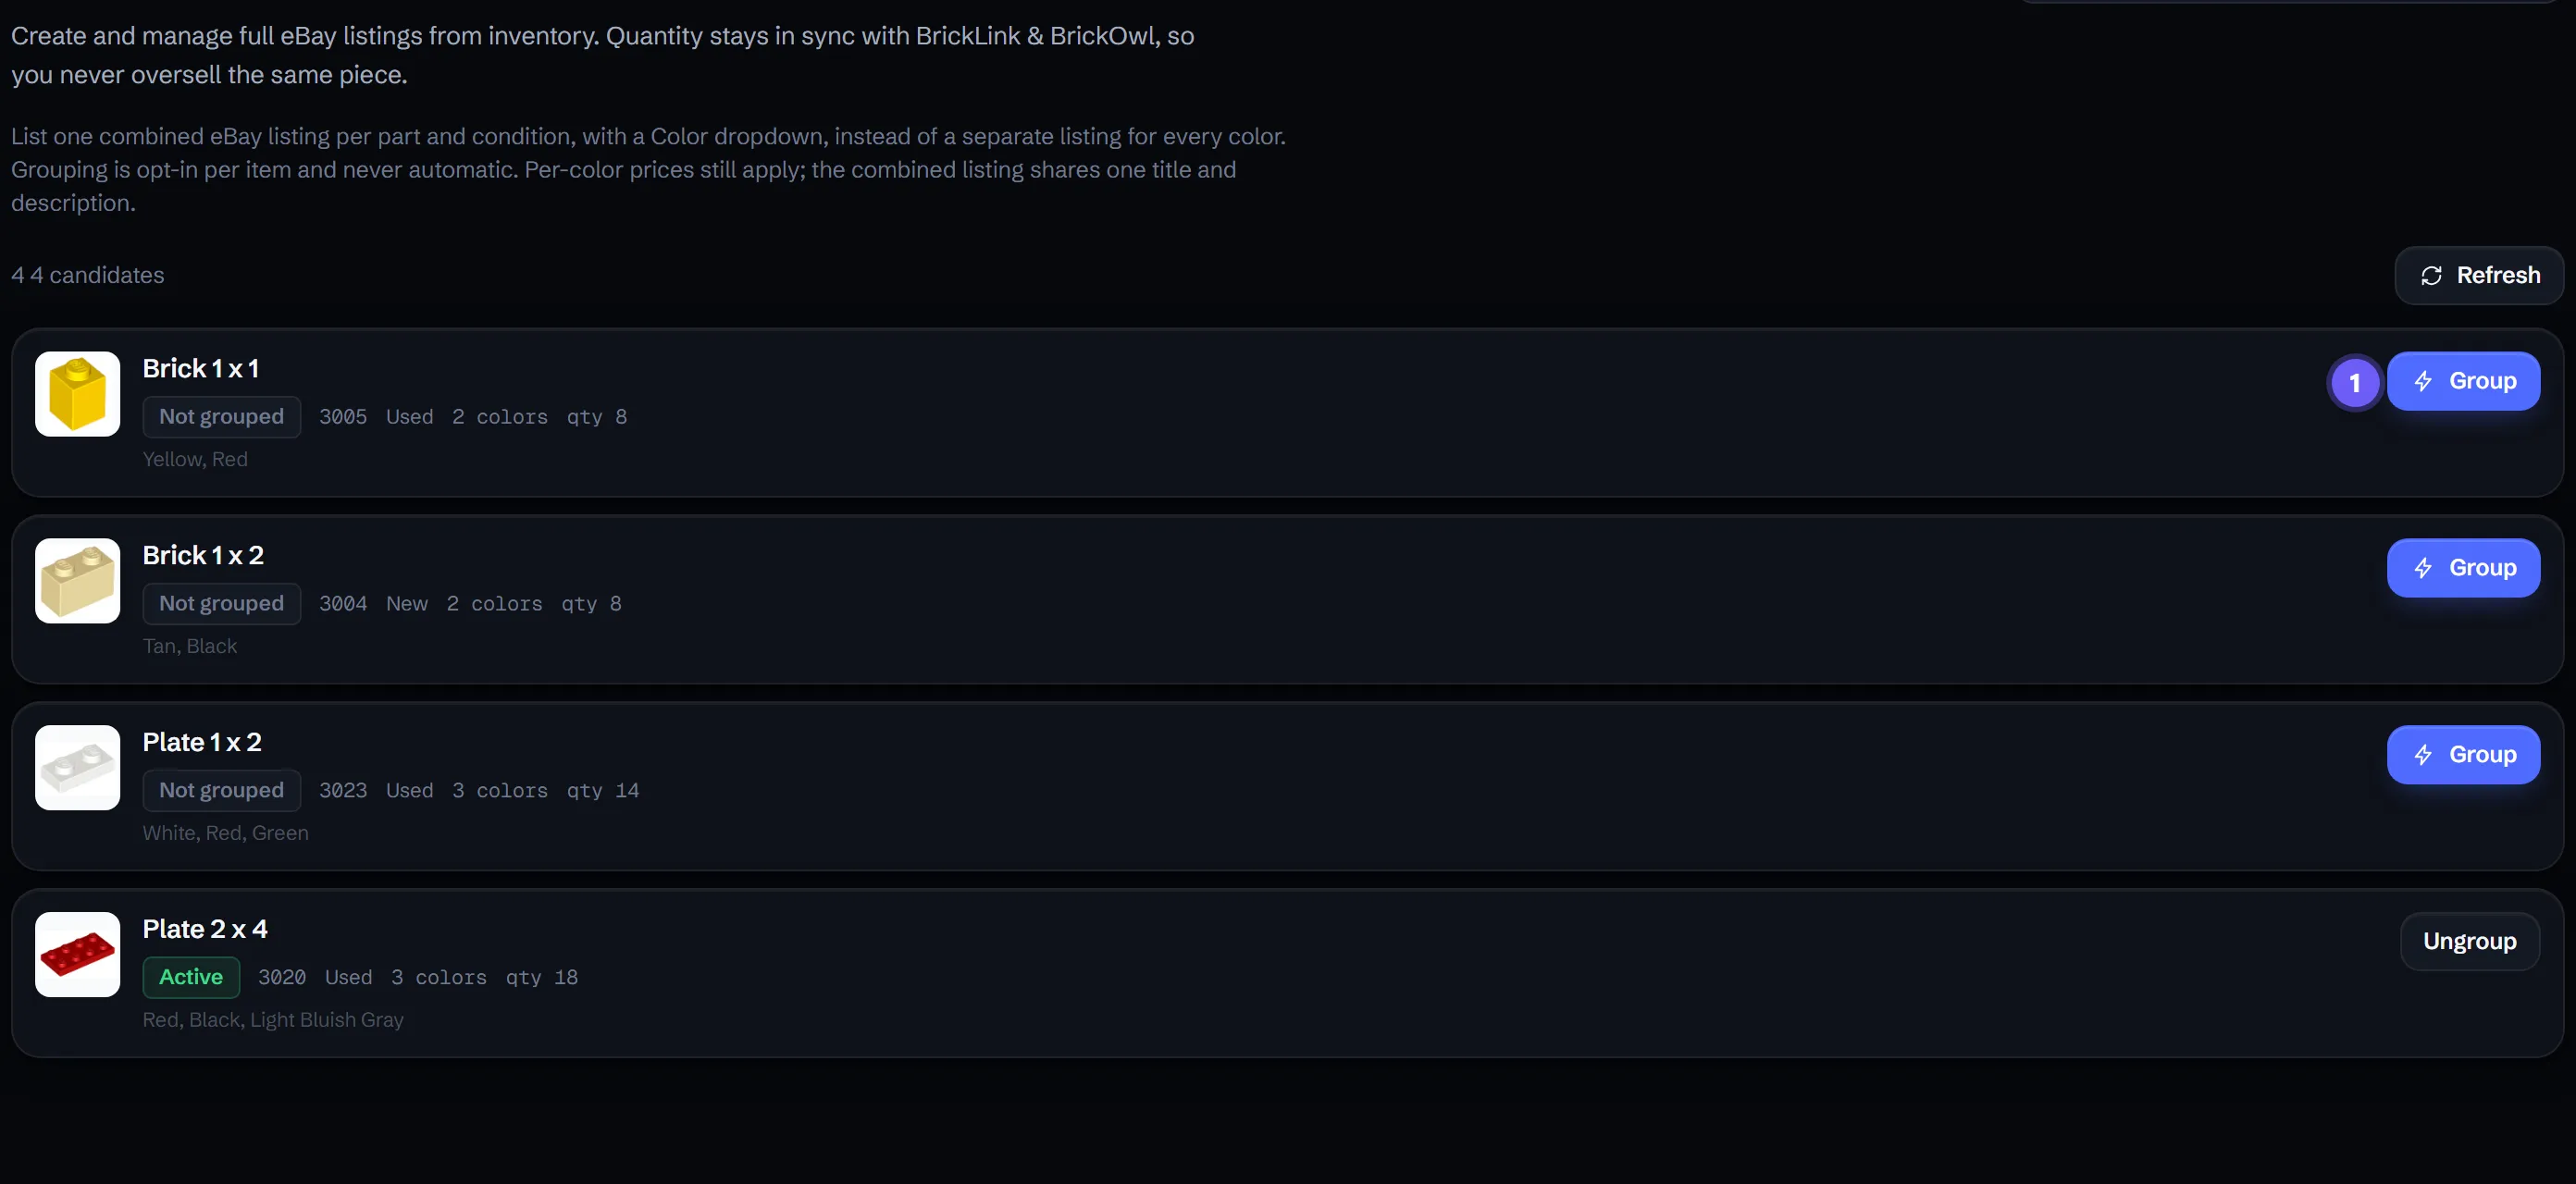Open the tan Brick 1 x 2 thumbnail
Screen dimensions: 2576x1184
click(x=77, y=581)
